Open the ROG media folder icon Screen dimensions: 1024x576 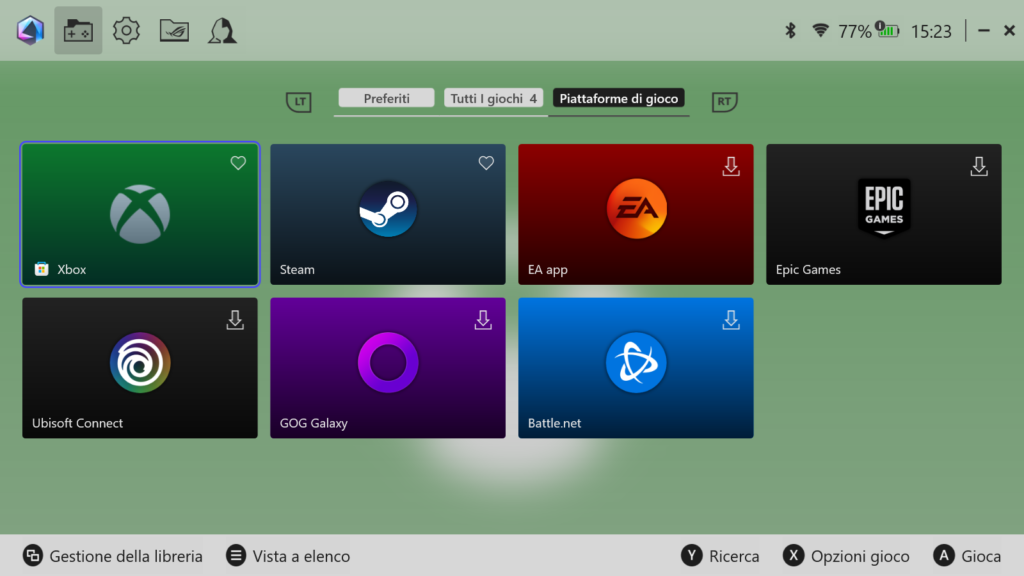[x=174, y=31]
